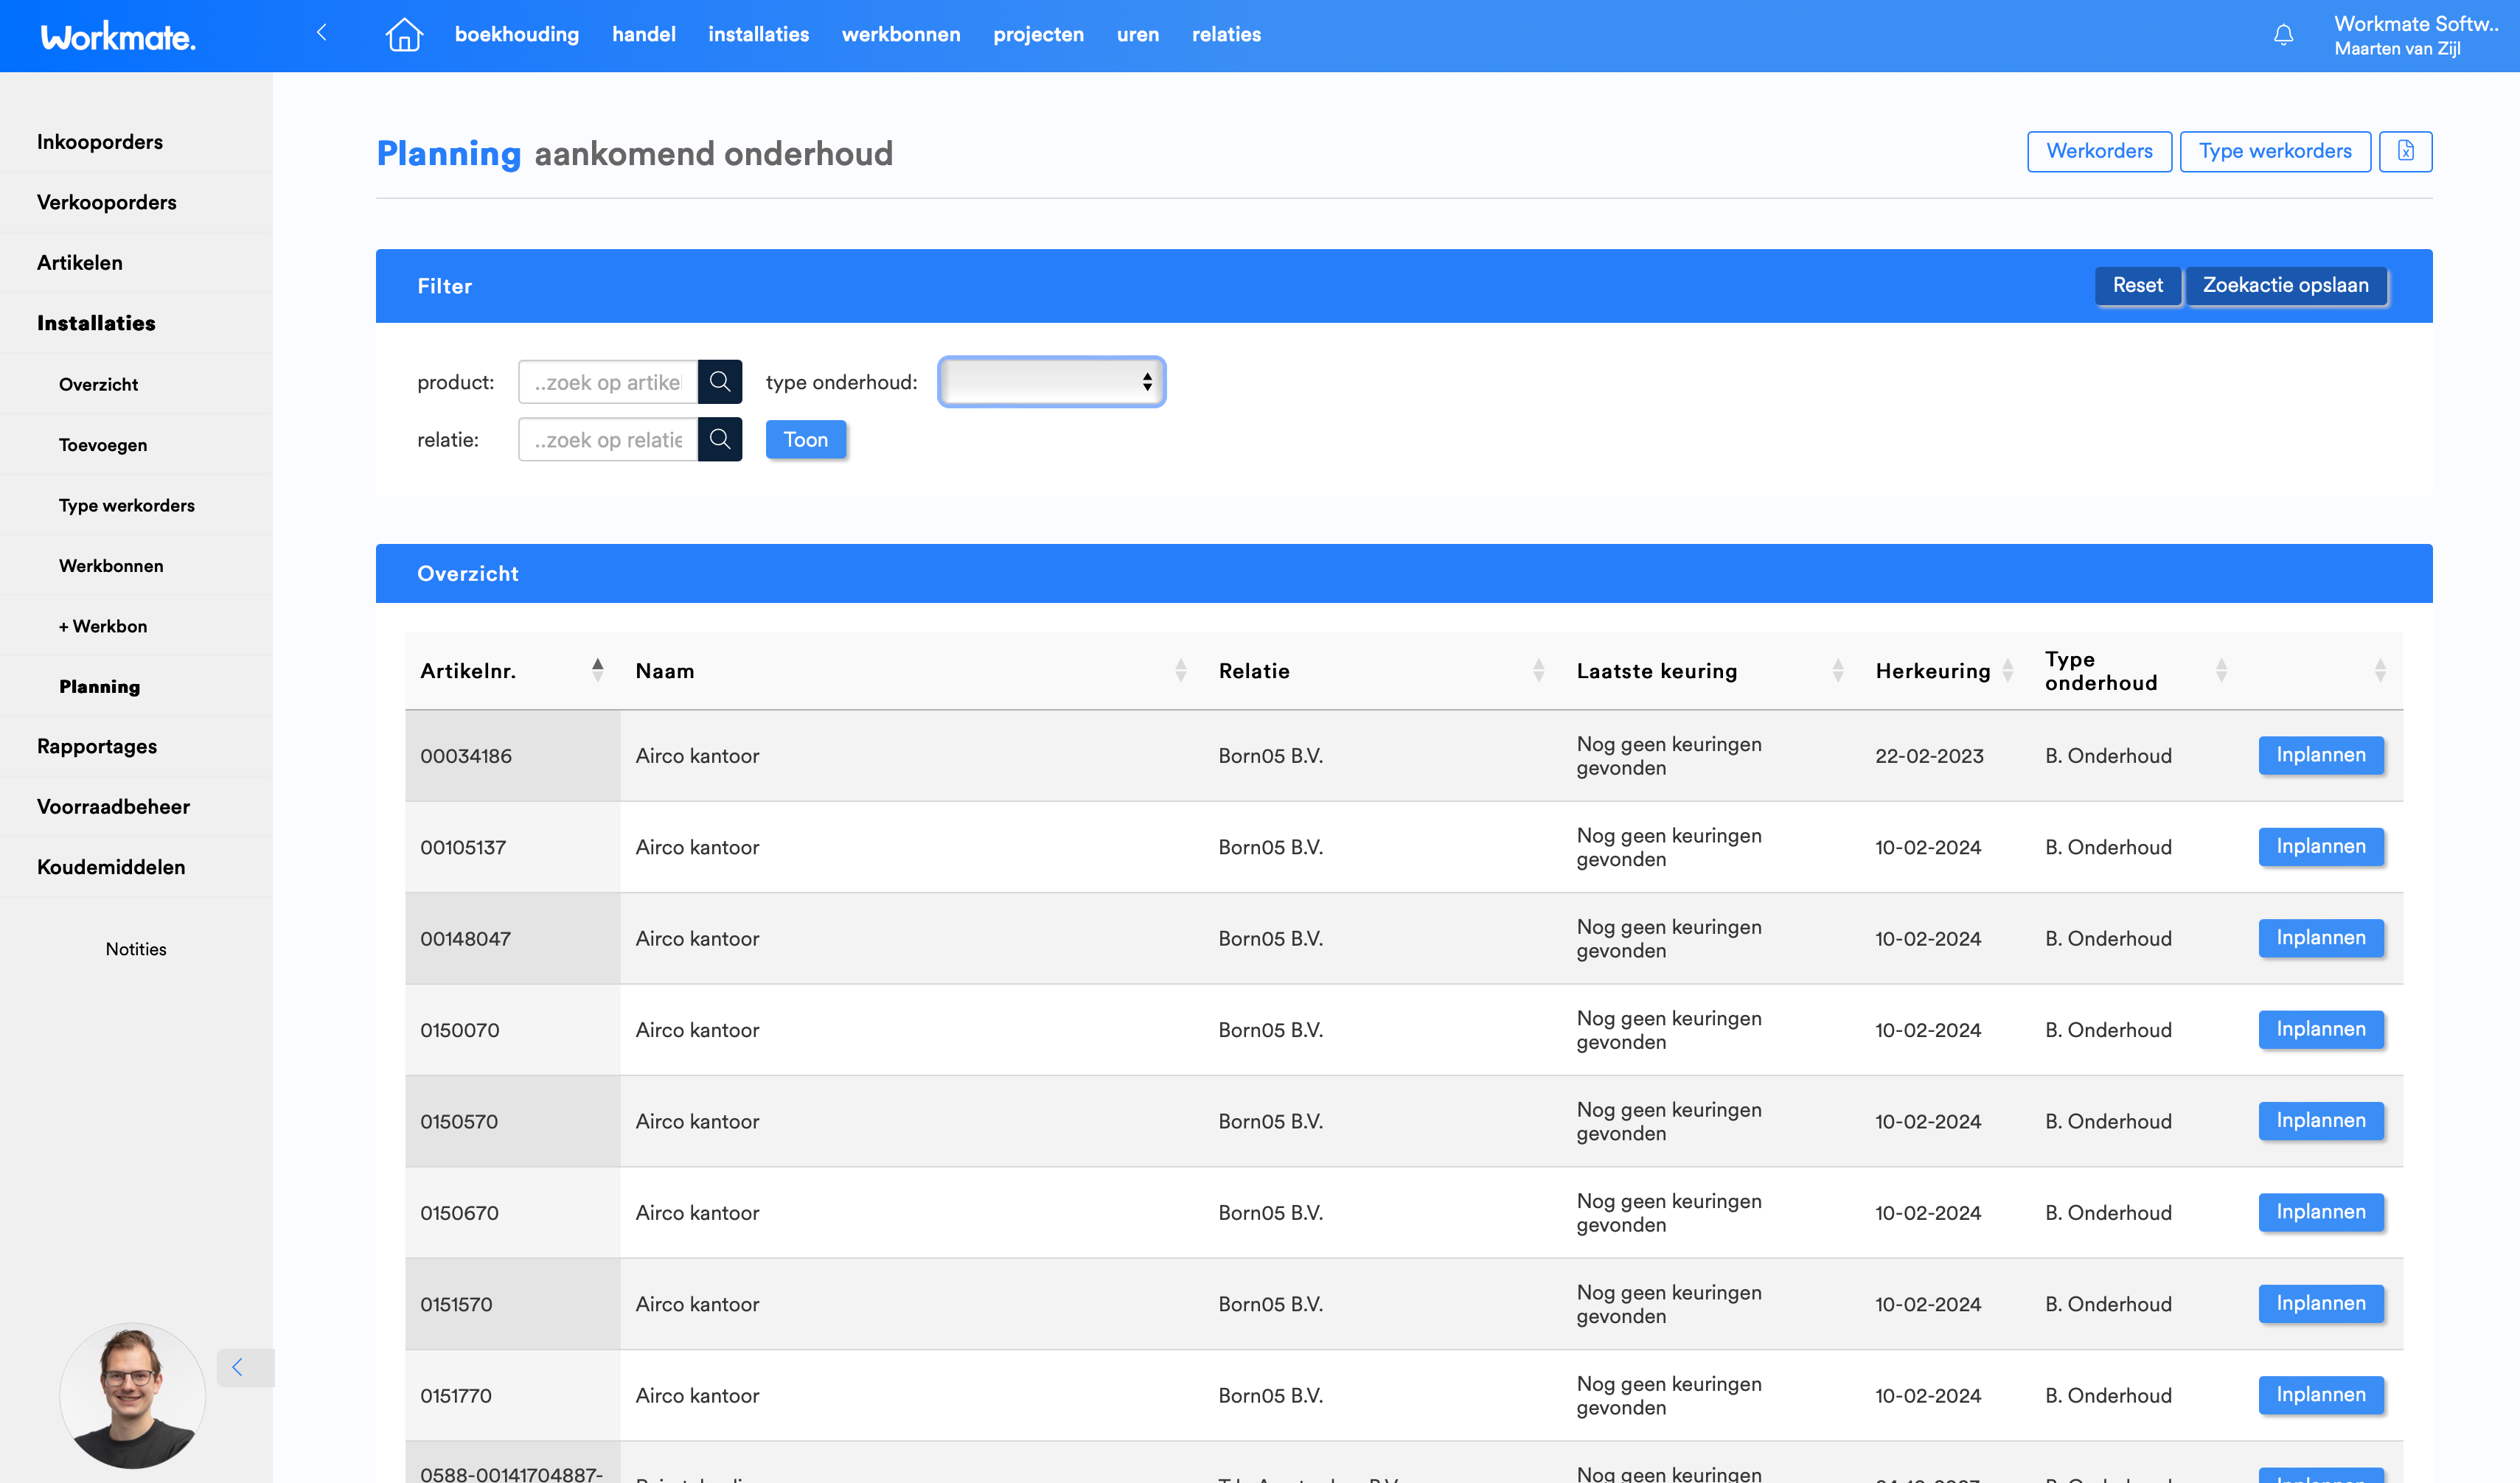2520x1483 pixels.
Task: Click Inplannen for article 00034186
Action: (x=2320, y=755)
